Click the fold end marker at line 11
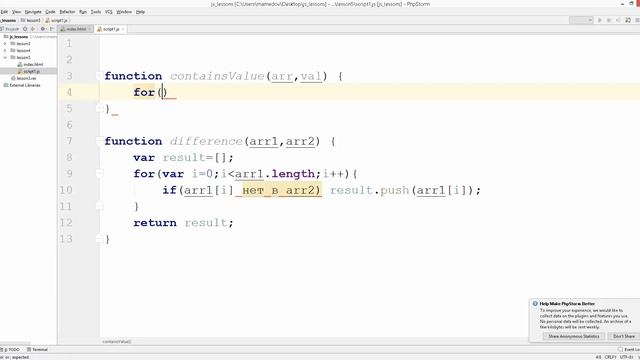640x360 pixels. [x=99, y=206]
